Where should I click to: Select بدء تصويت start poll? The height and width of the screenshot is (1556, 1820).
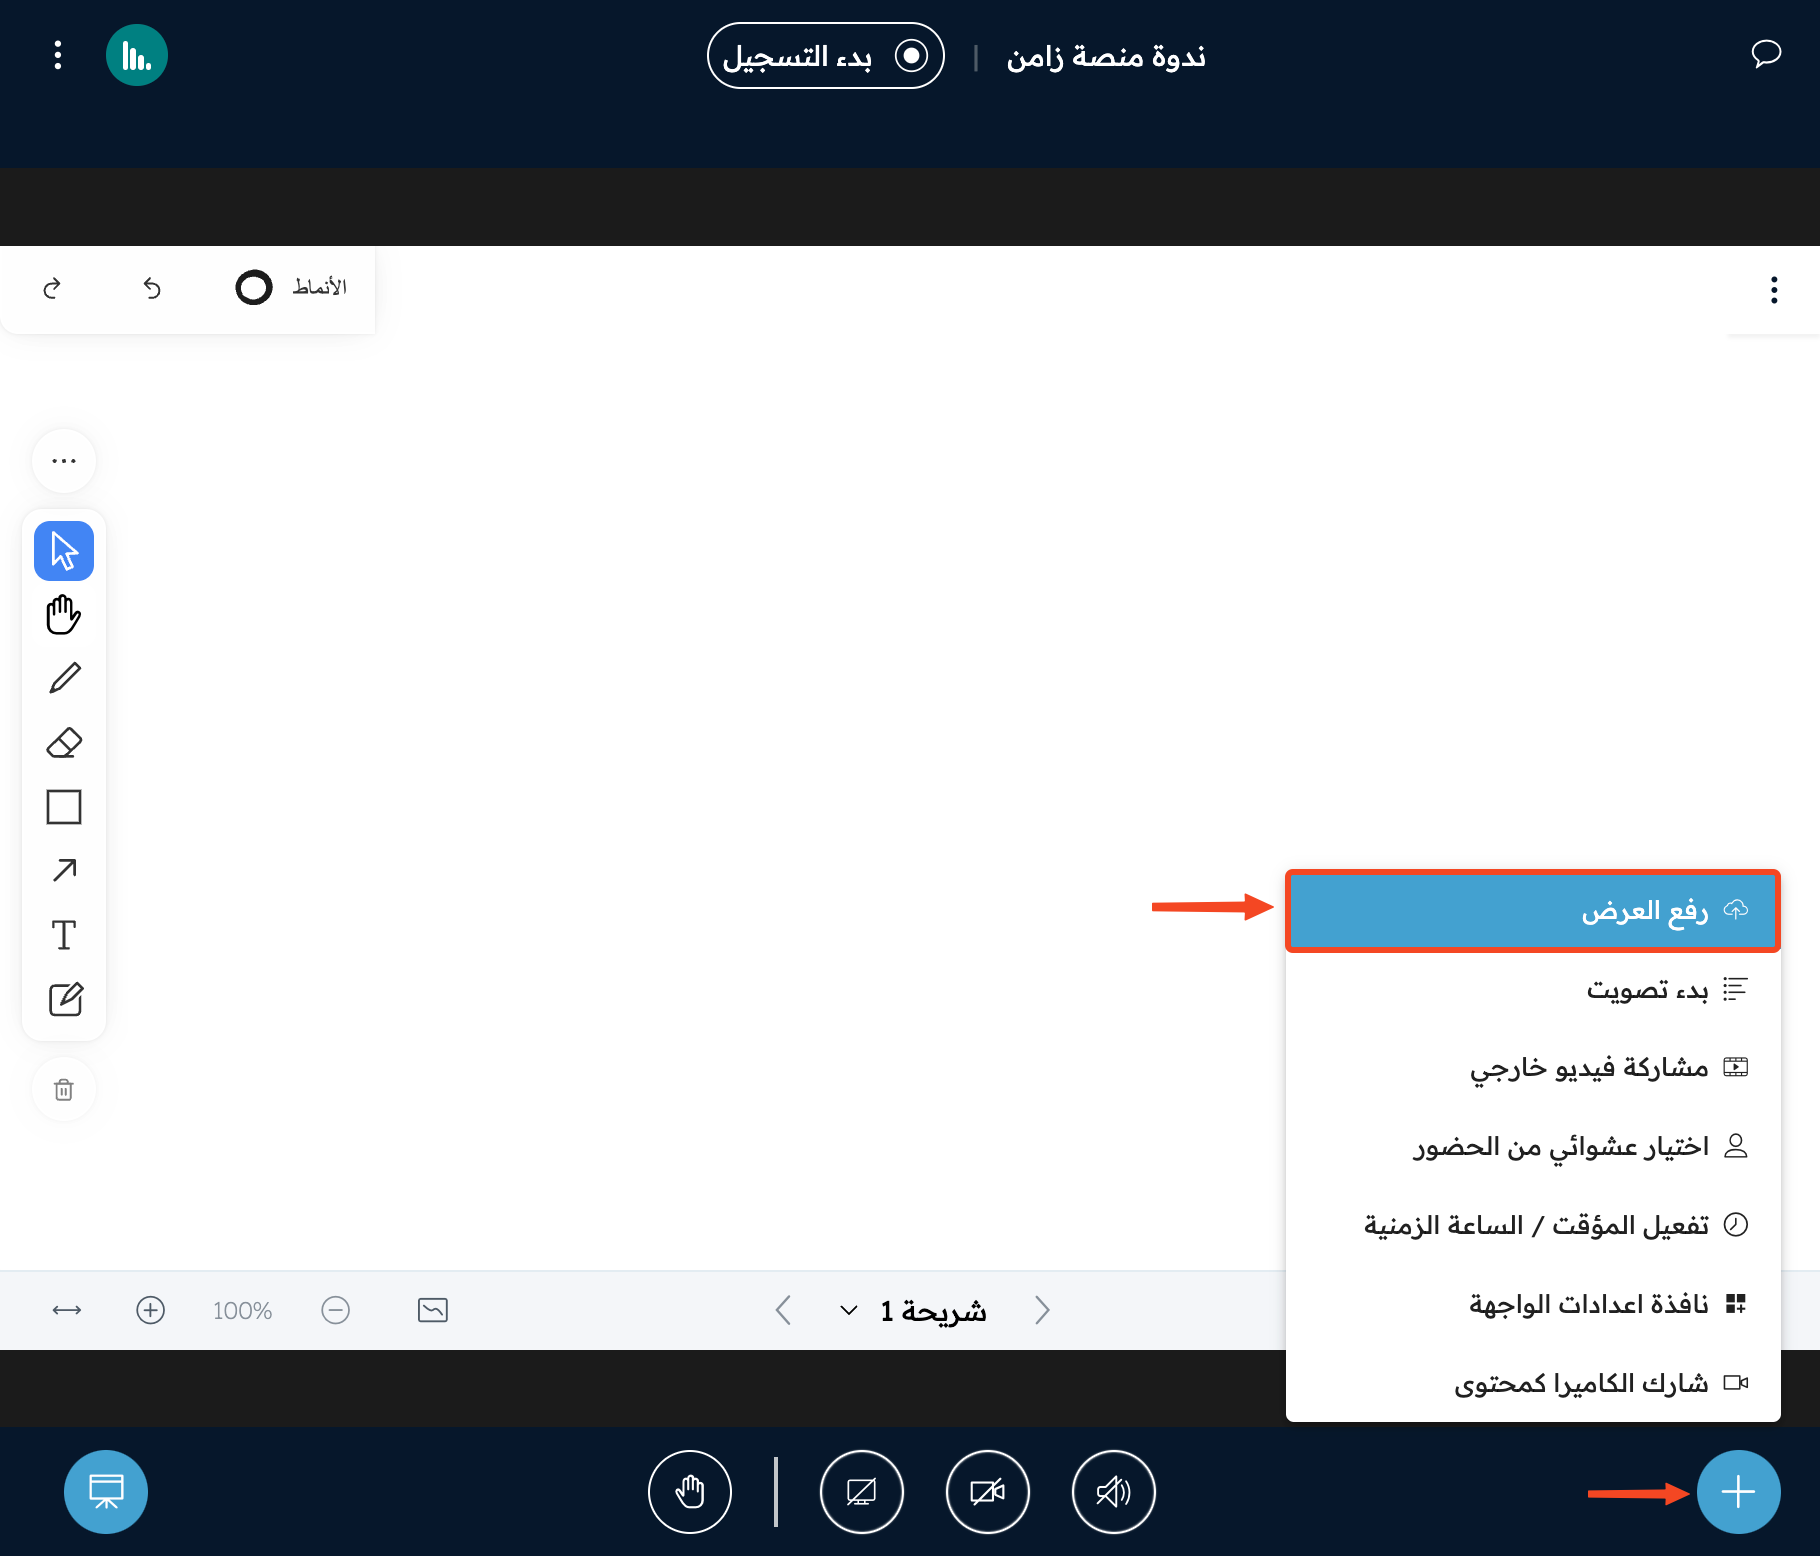1533,989
